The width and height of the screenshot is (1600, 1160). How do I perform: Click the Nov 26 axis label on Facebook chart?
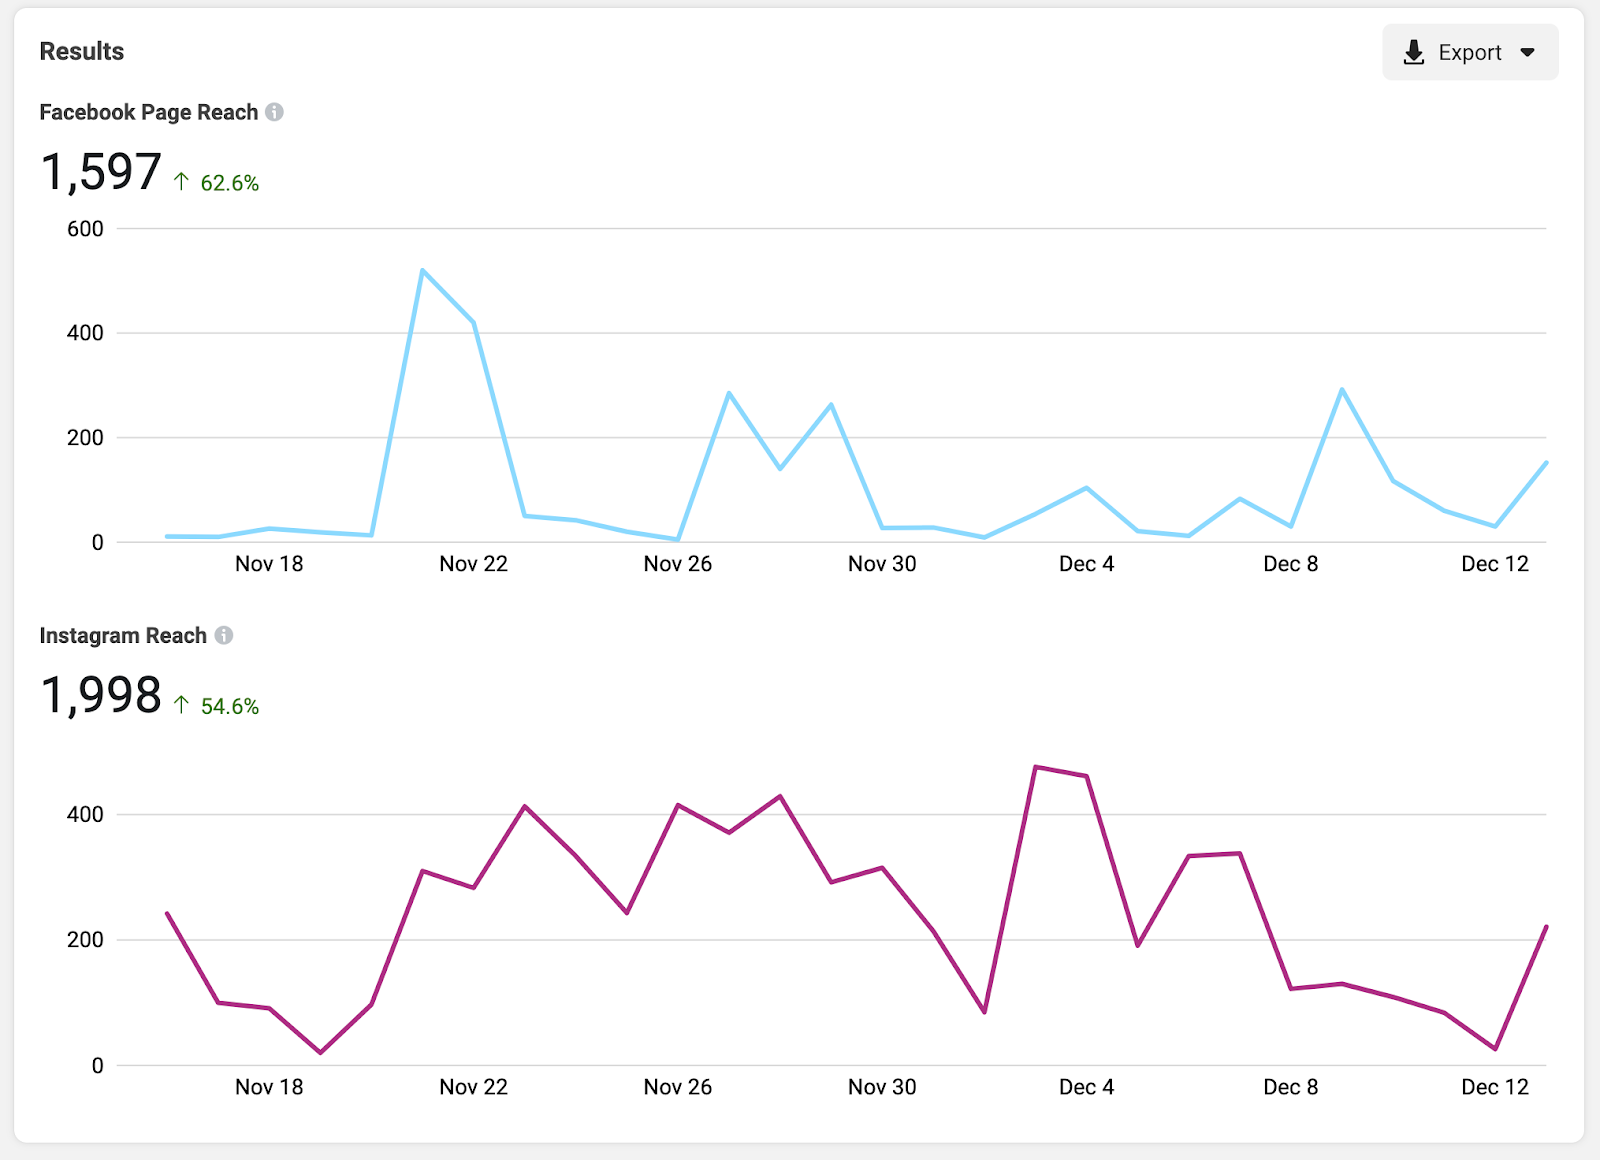click(x=678, y=563)
